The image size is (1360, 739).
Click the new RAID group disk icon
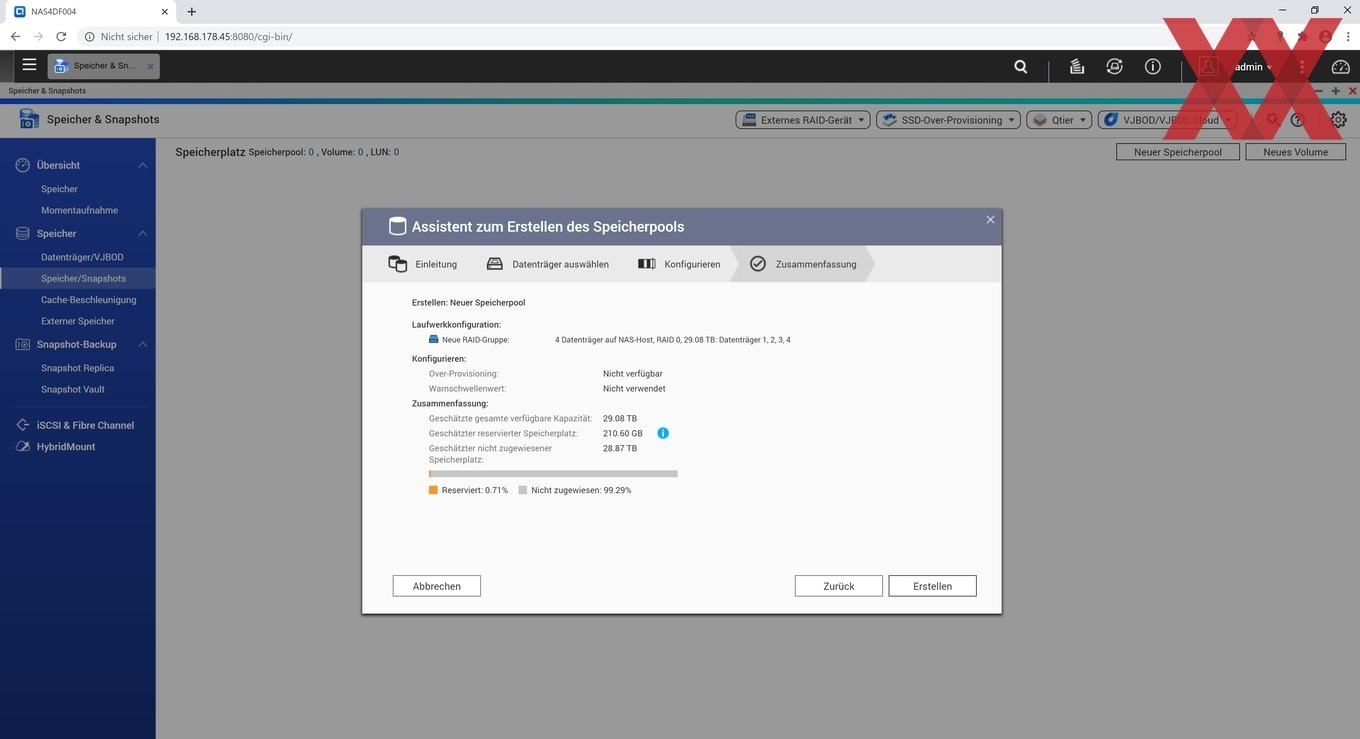click(434, 339)
